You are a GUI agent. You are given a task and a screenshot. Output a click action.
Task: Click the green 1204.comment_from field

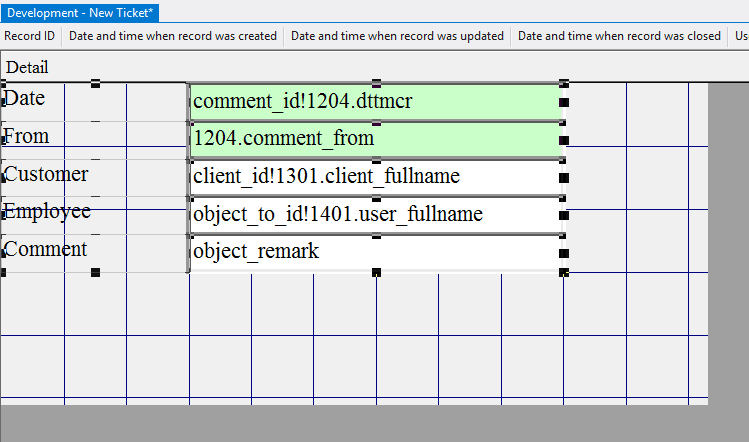point(374,138)
